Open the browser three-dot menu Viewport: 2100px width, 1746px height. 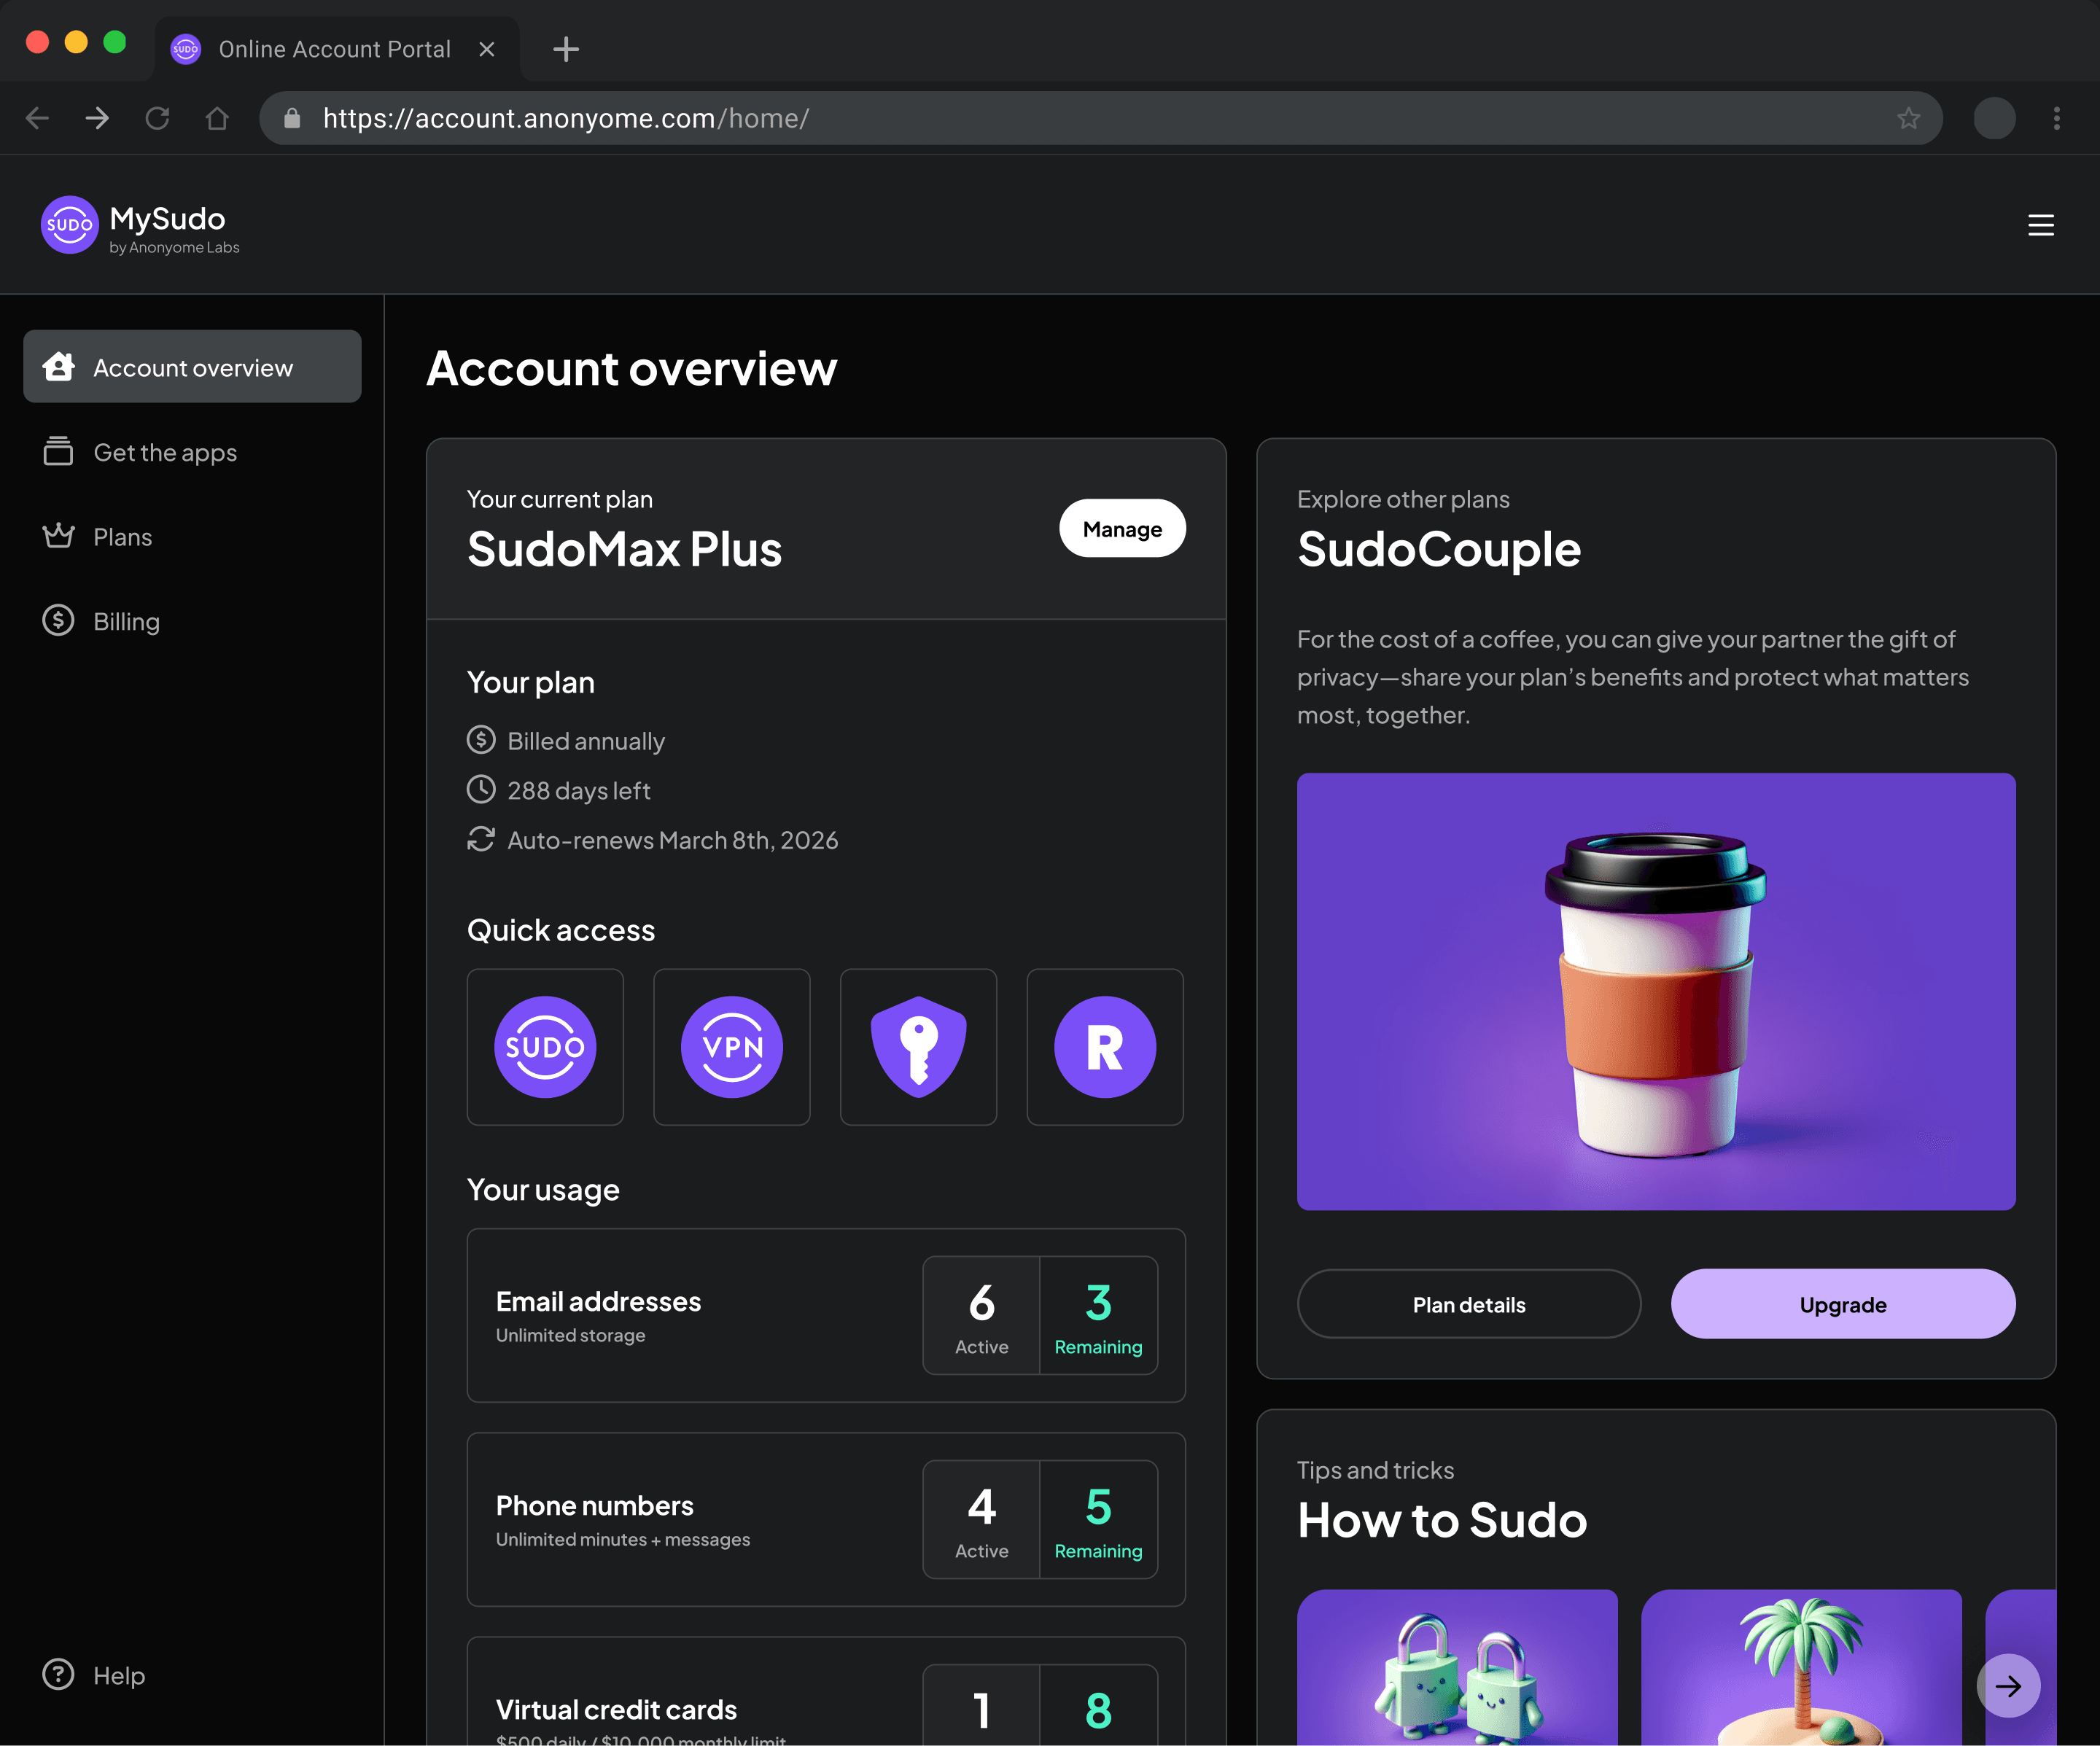pyautogui.click(x=2056, y=119)
